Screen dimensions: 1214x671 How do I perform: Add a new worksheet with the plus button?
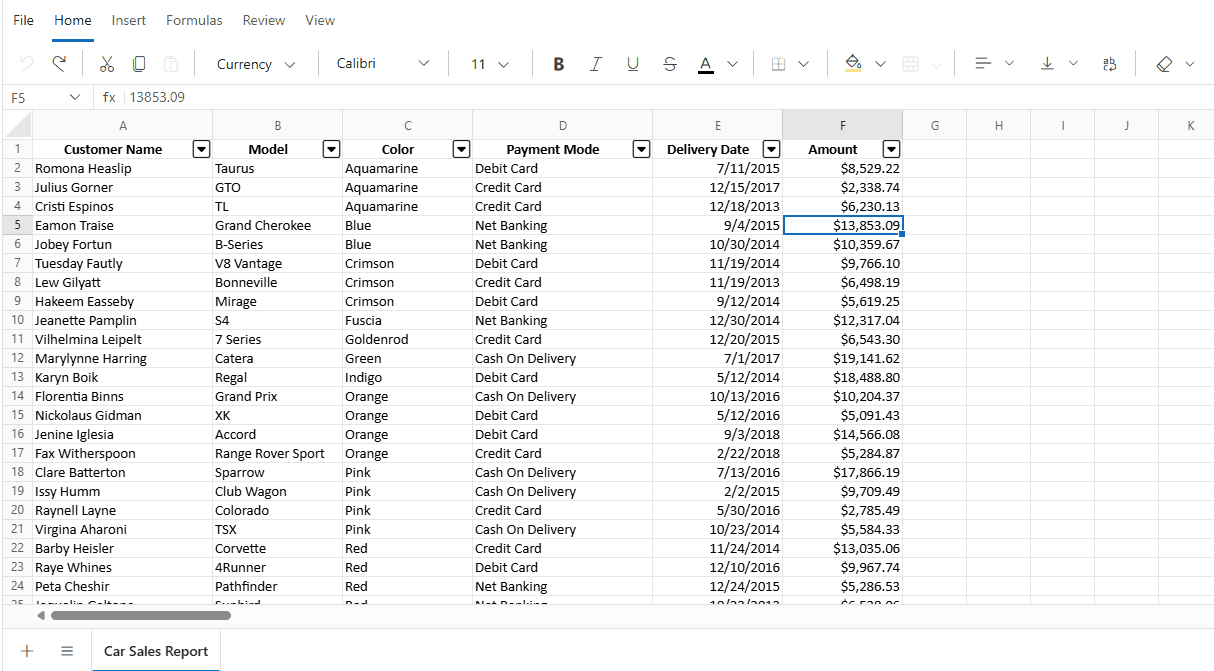click(x=27, y=650)
